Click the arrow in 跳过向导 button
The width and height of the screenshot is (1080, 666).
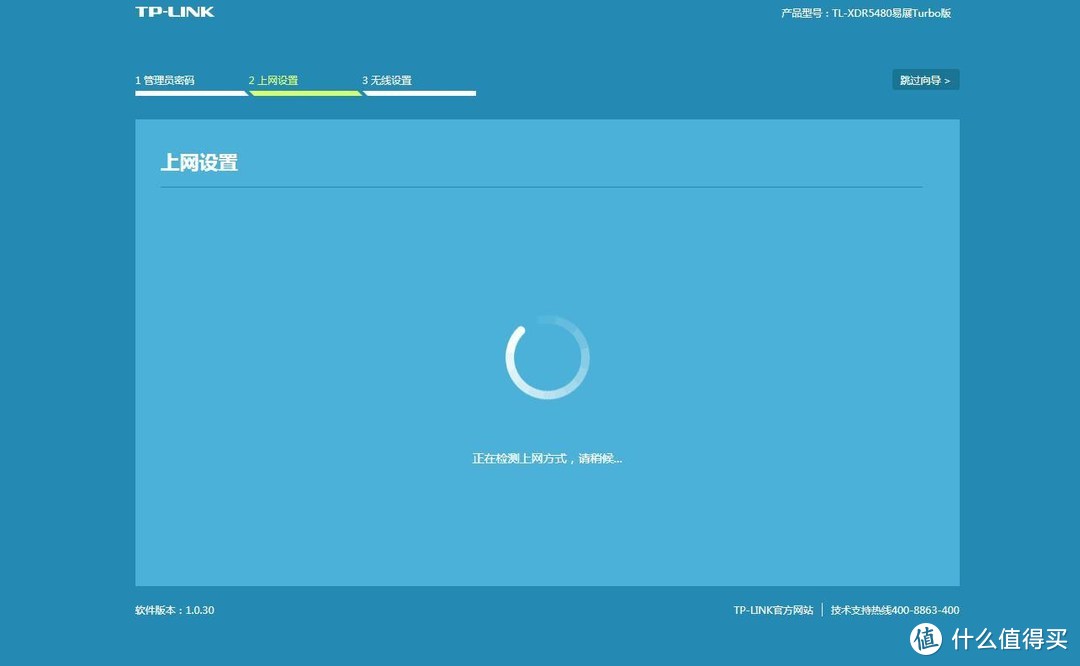pyautogui.click(x=947, y=79)
